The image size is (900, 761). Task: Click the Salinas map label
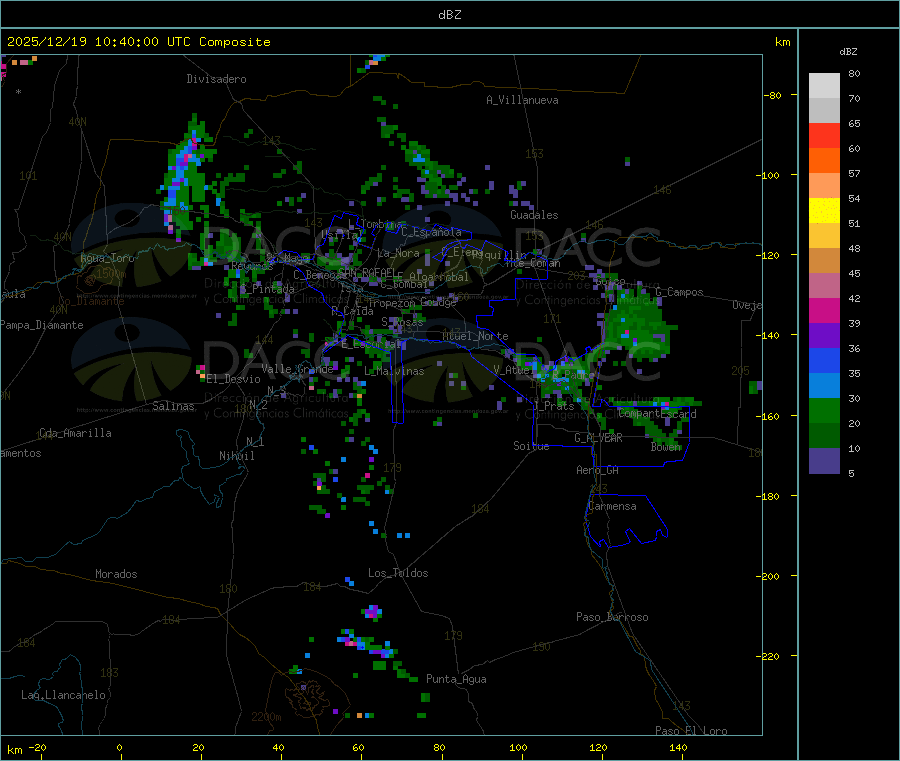point(173,406)
